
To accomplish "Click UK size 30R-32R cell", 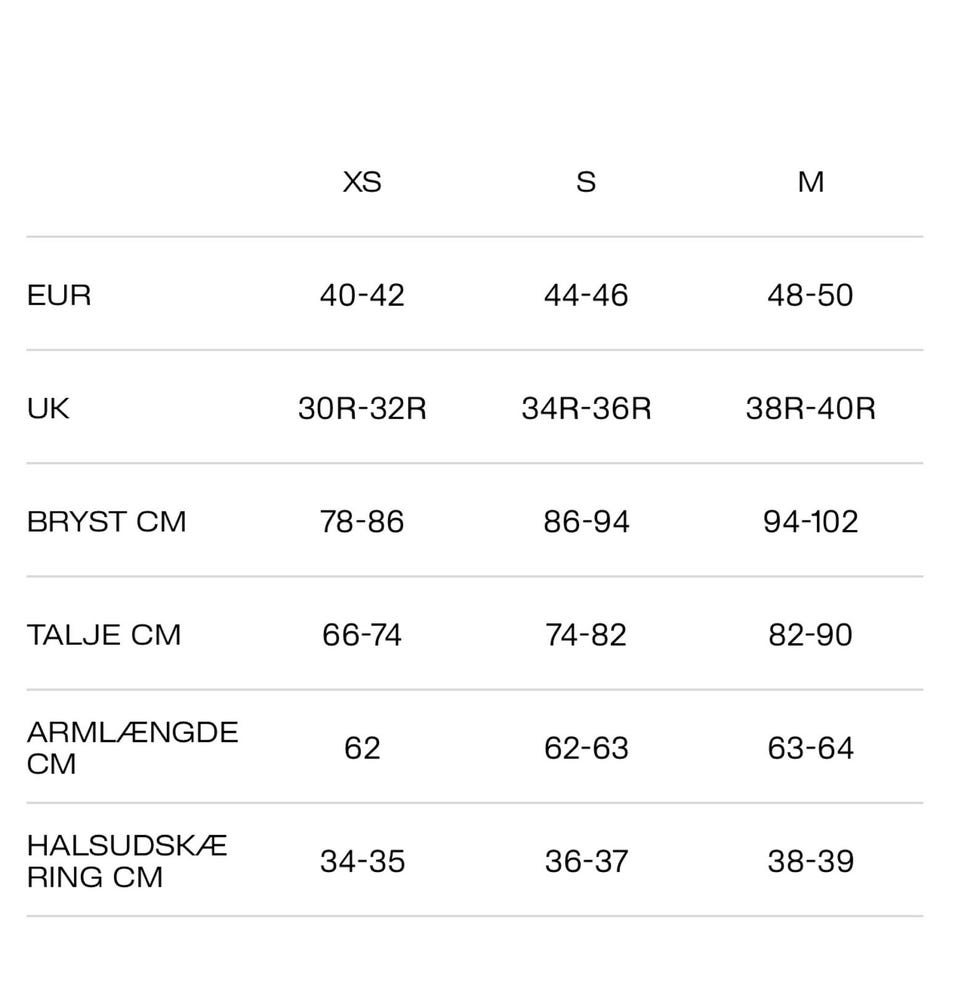I will [x=362, y=409].
